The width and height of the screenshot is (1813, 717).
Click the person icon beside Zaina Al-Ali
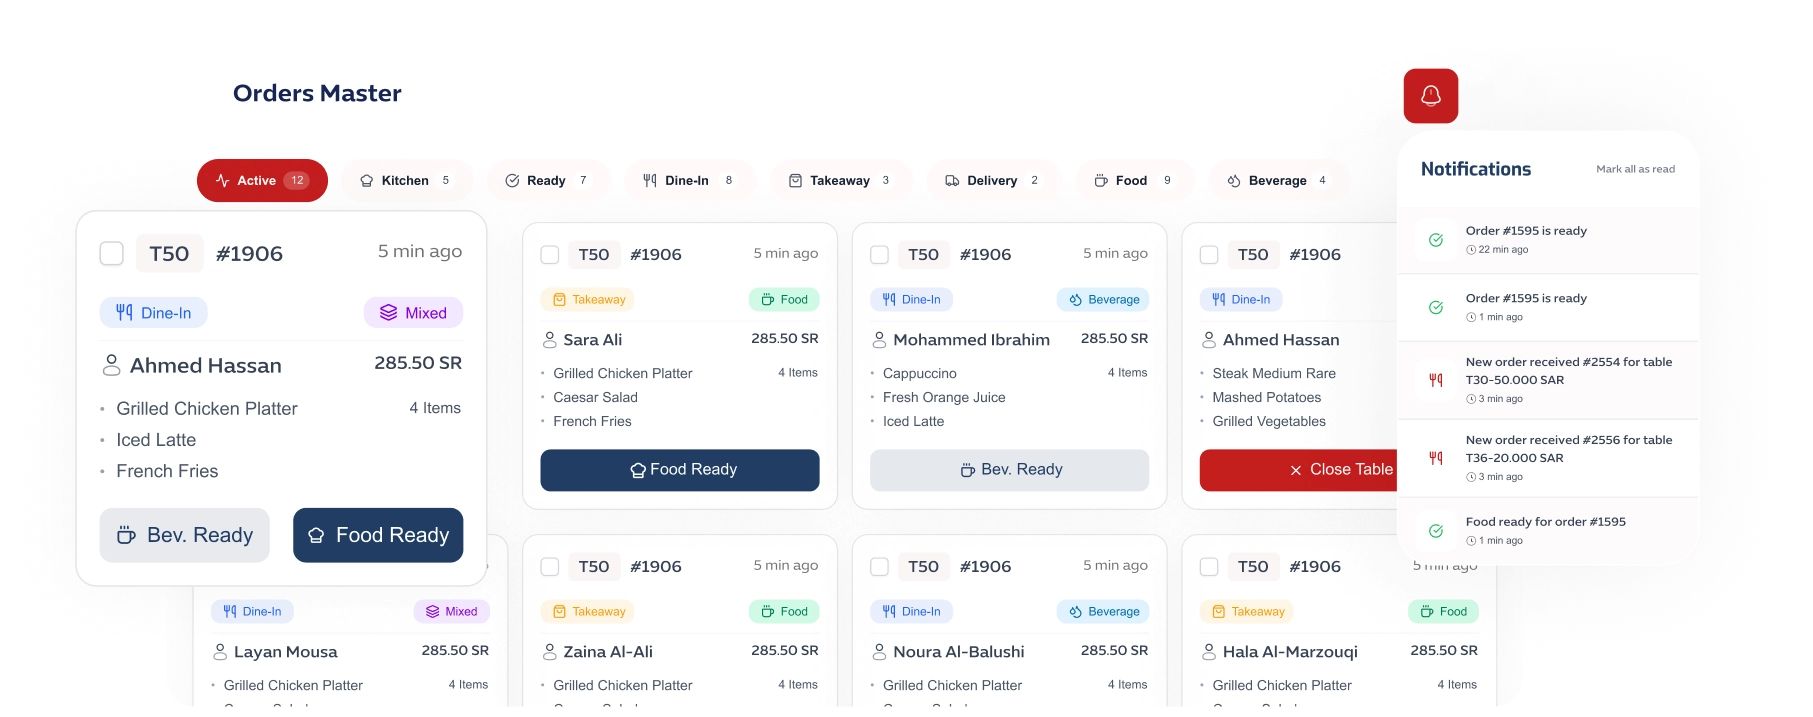[549, 652]
